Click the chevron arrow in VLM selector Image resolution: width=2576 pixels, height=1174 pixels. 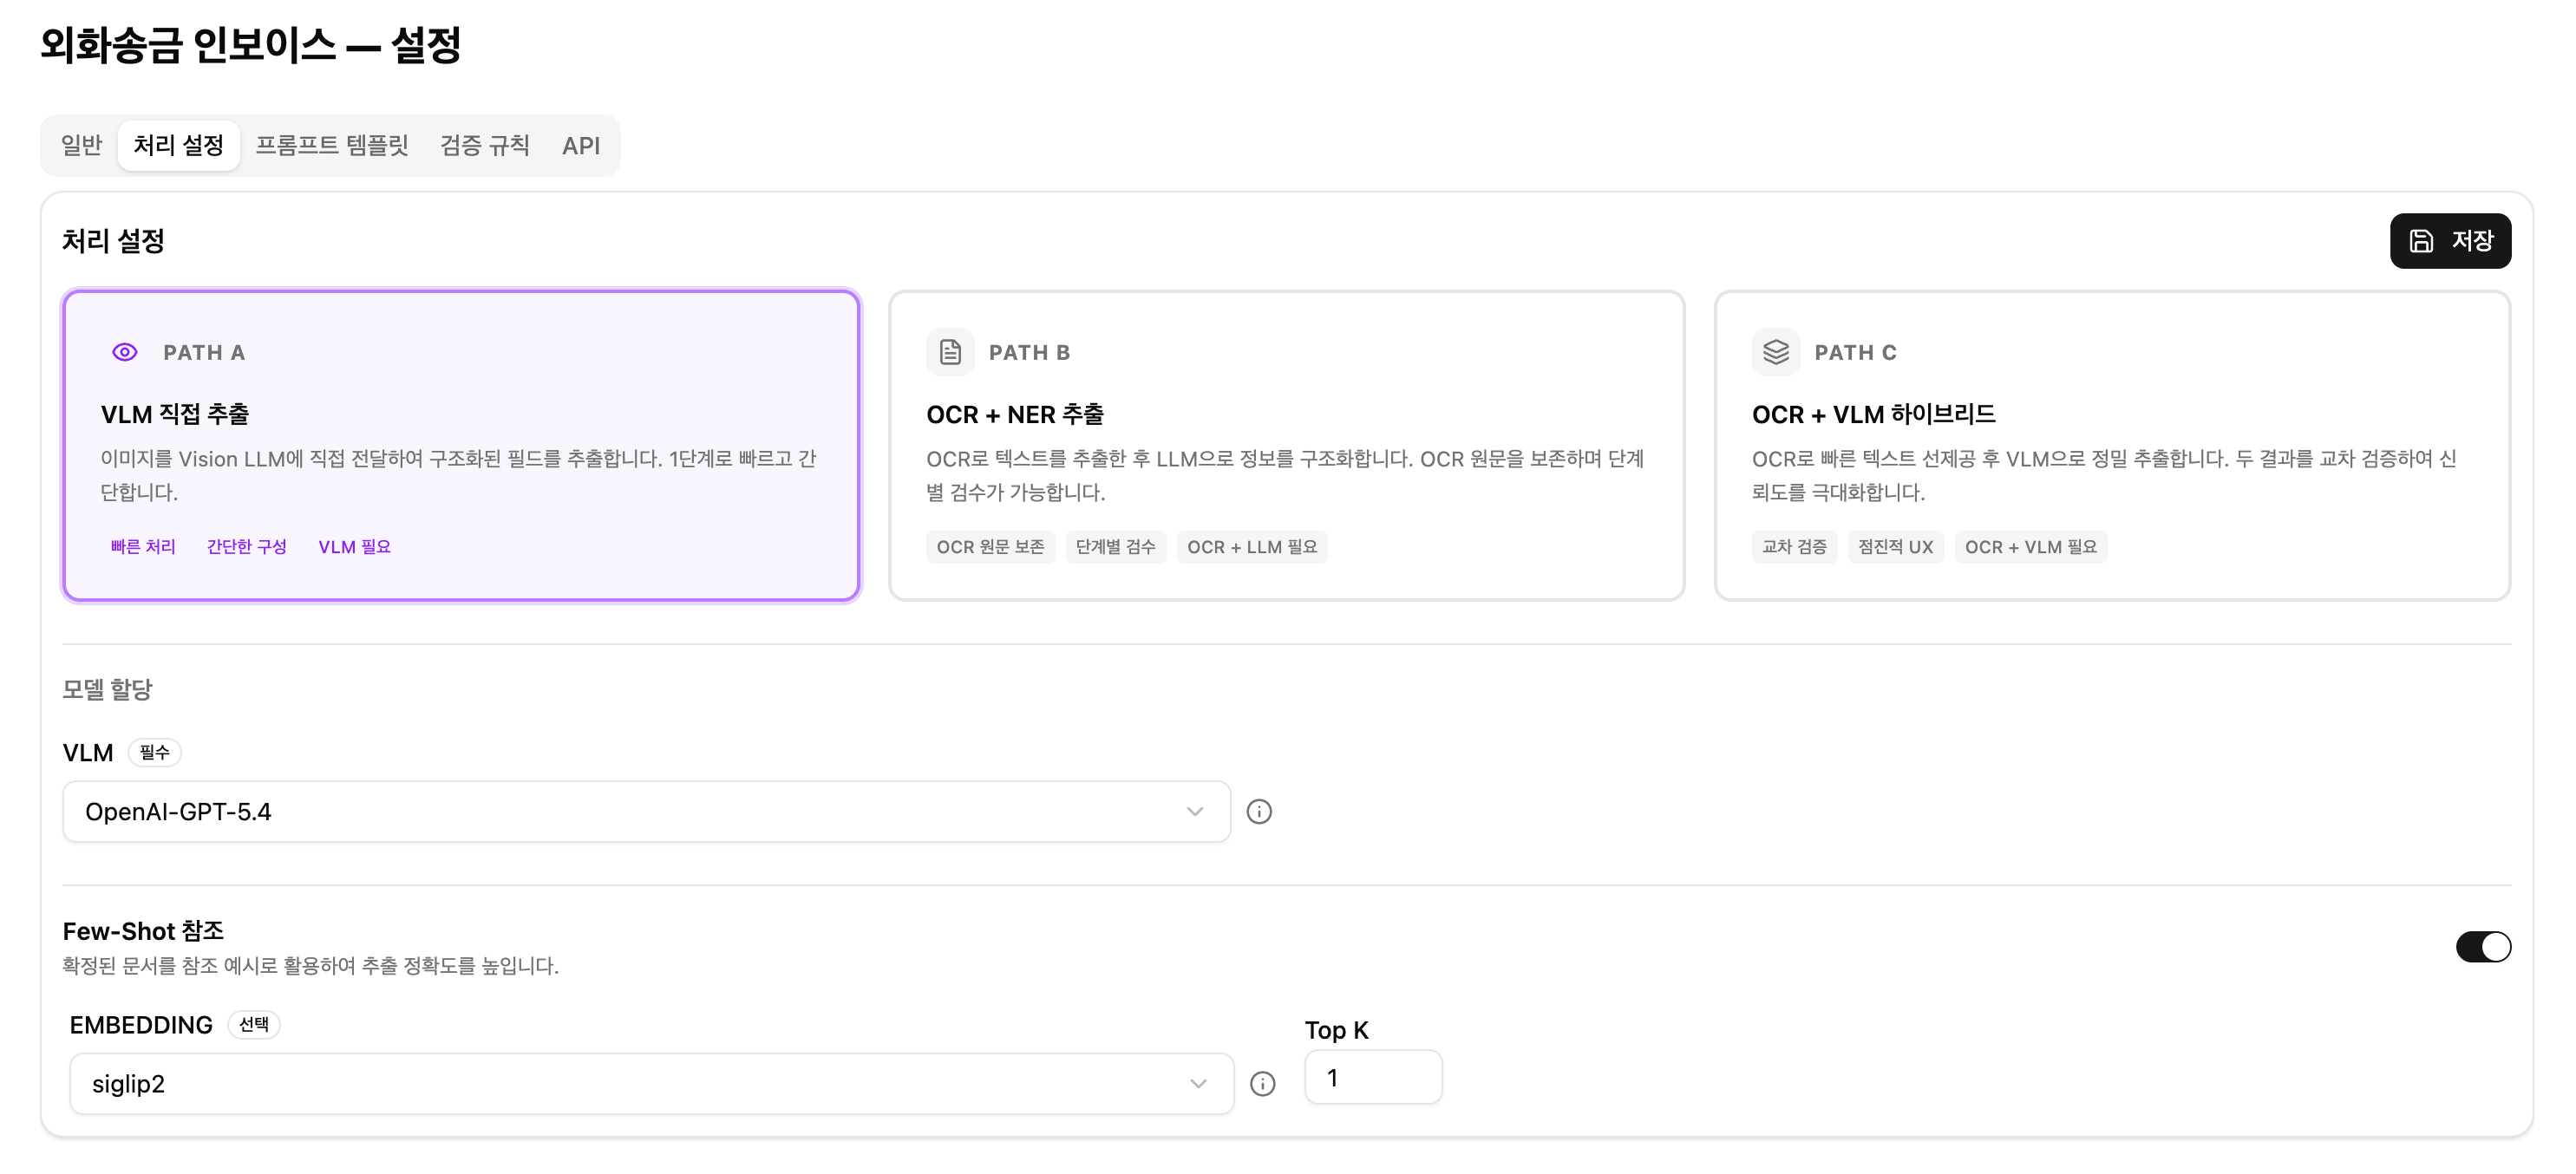pos(1195,812)
